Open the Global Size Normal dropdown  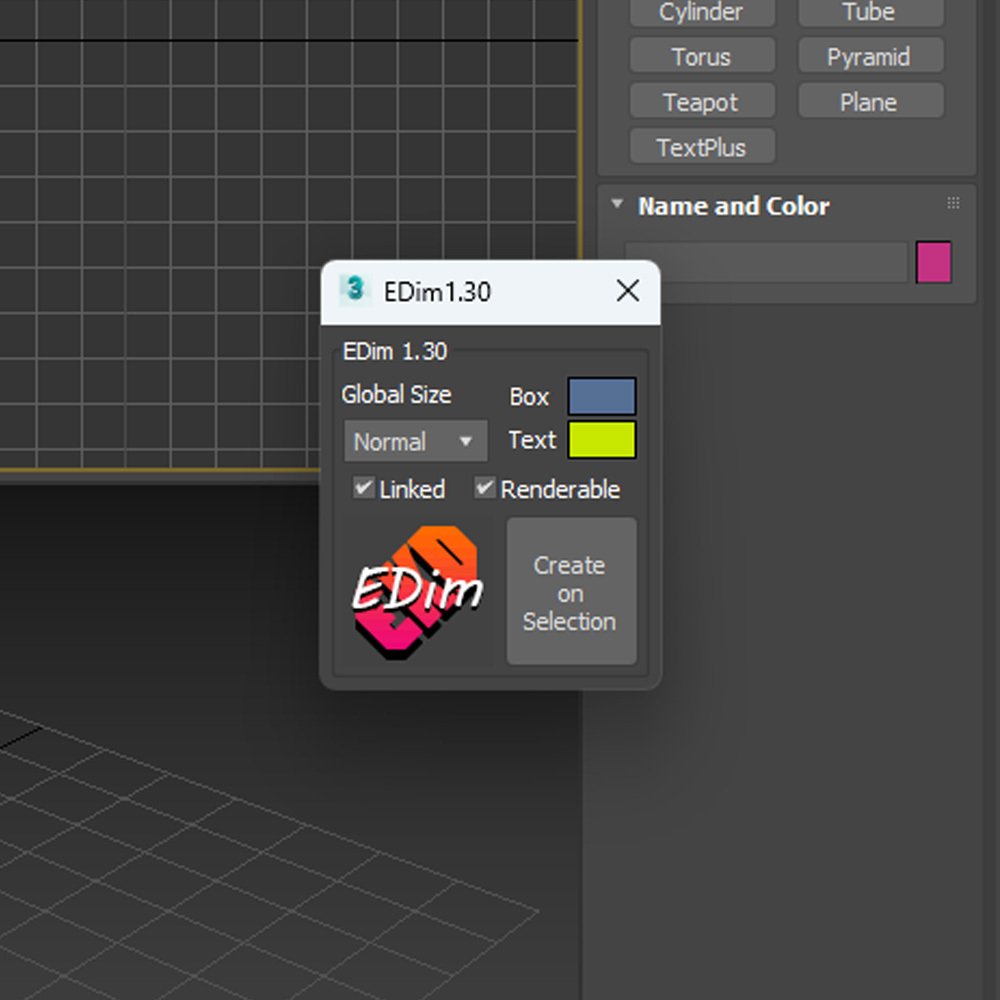coord(415,441)
